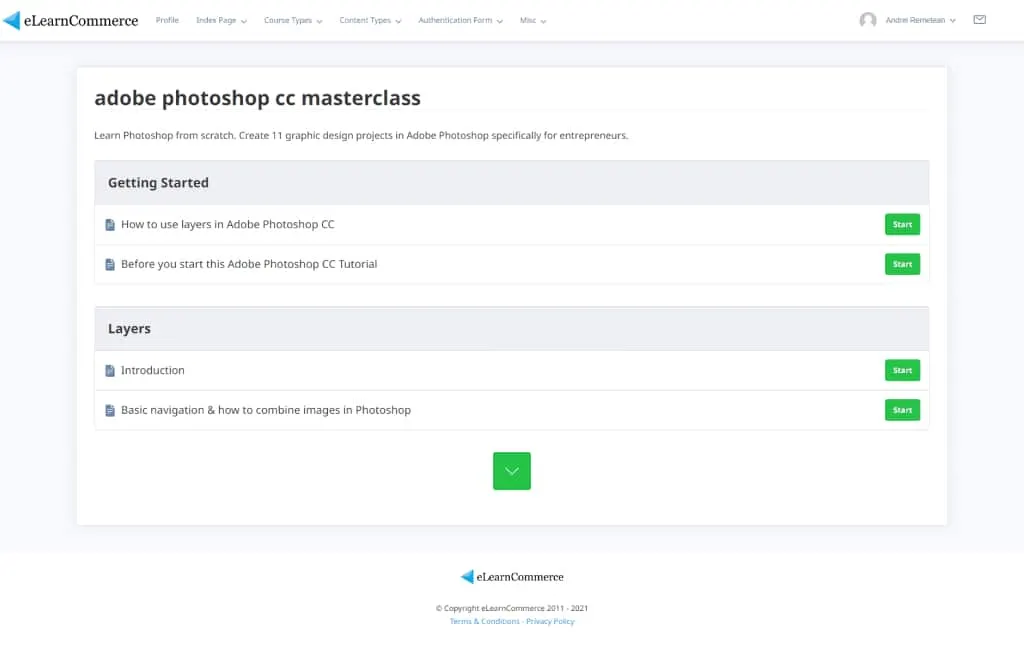
Task: Open Terms & Conditions link
Action: click(x=485, y=621)
